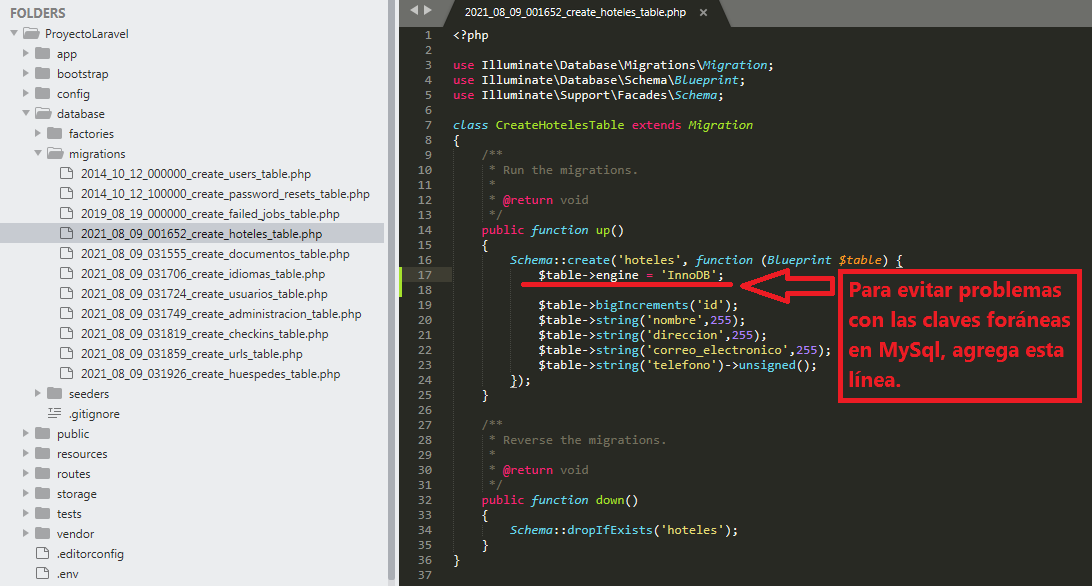The width and height of the screenshot is (1092, 586).
Task: Select the routes folder
Action: (73, 474)
